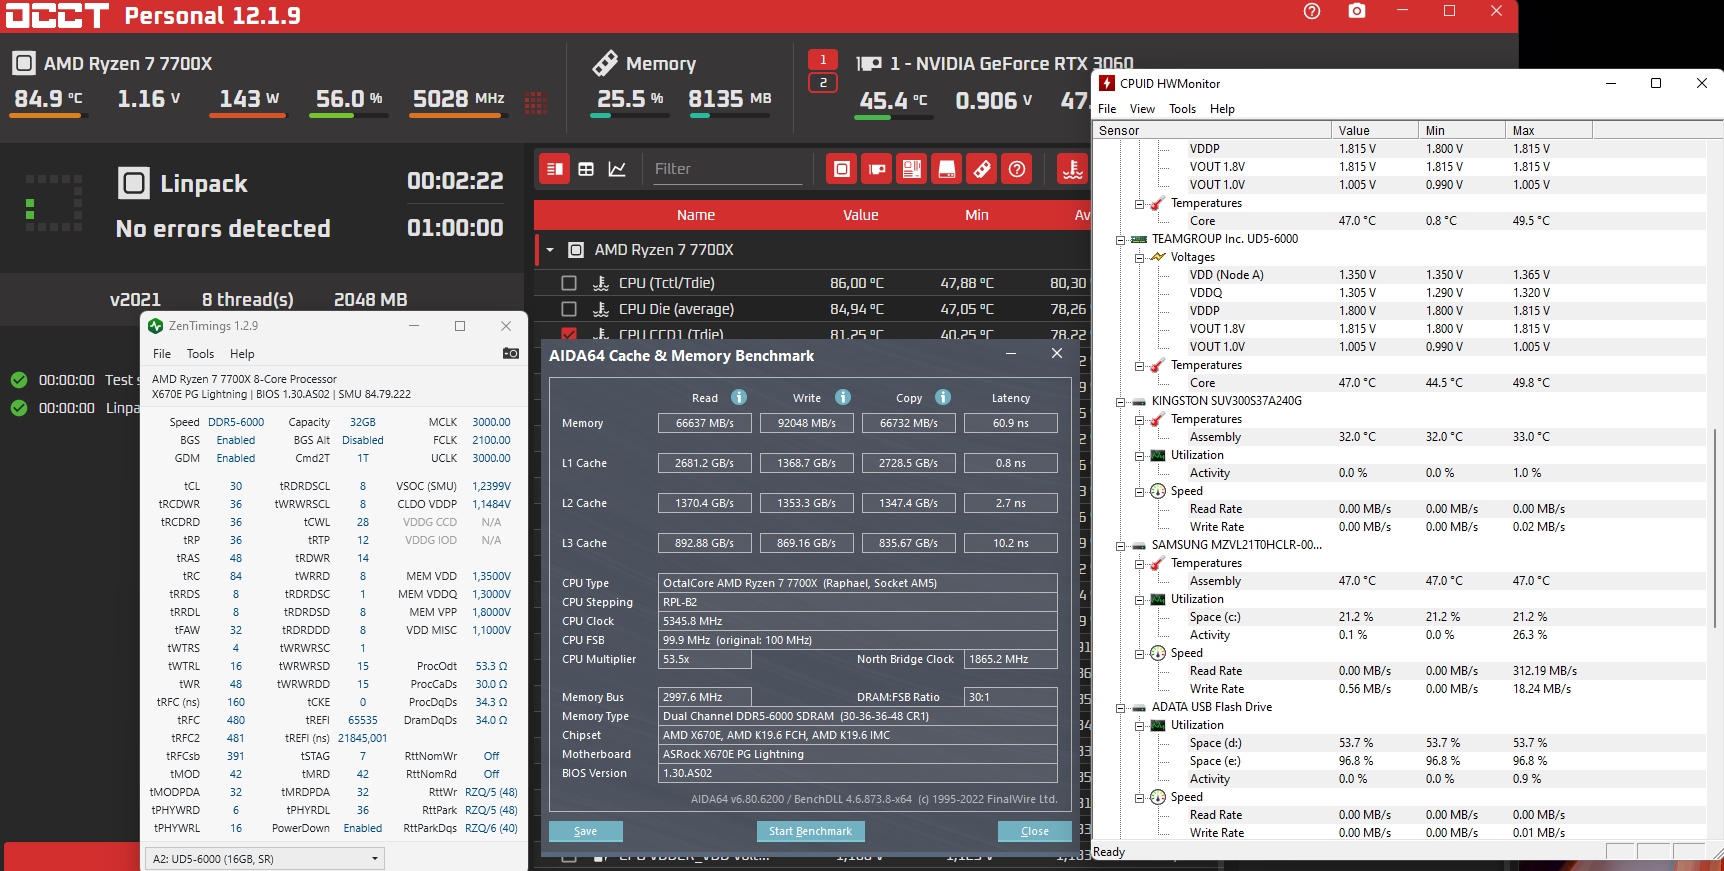Screen dimensions: 1724x871
Task: Collapse Speed node under KINGSTON drive
Action: coord(1139,492)
